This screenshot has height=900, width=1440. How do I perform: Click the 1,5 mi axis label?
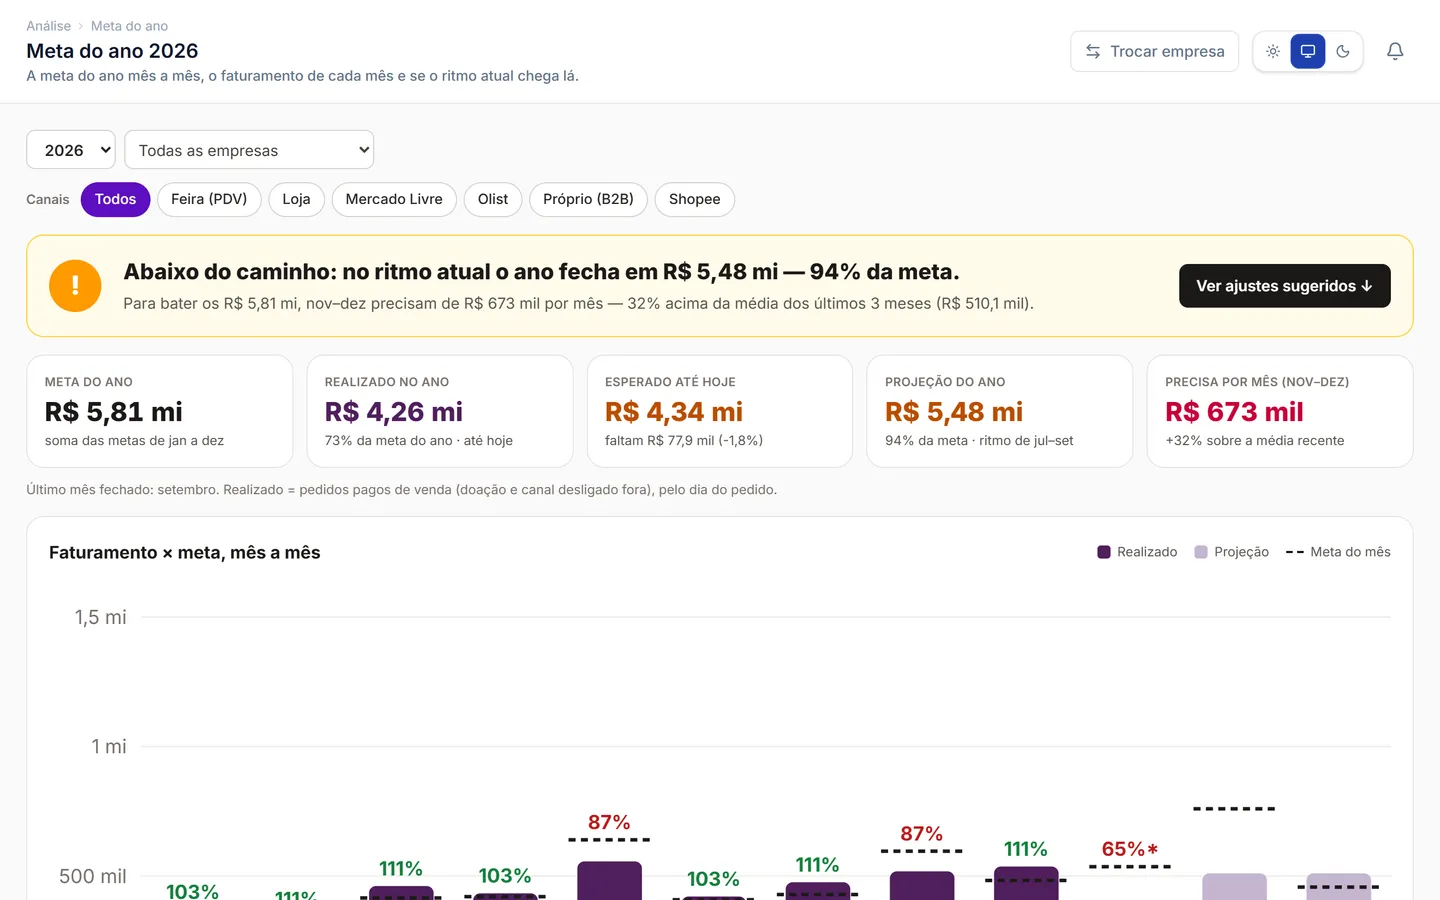(100, 618)
